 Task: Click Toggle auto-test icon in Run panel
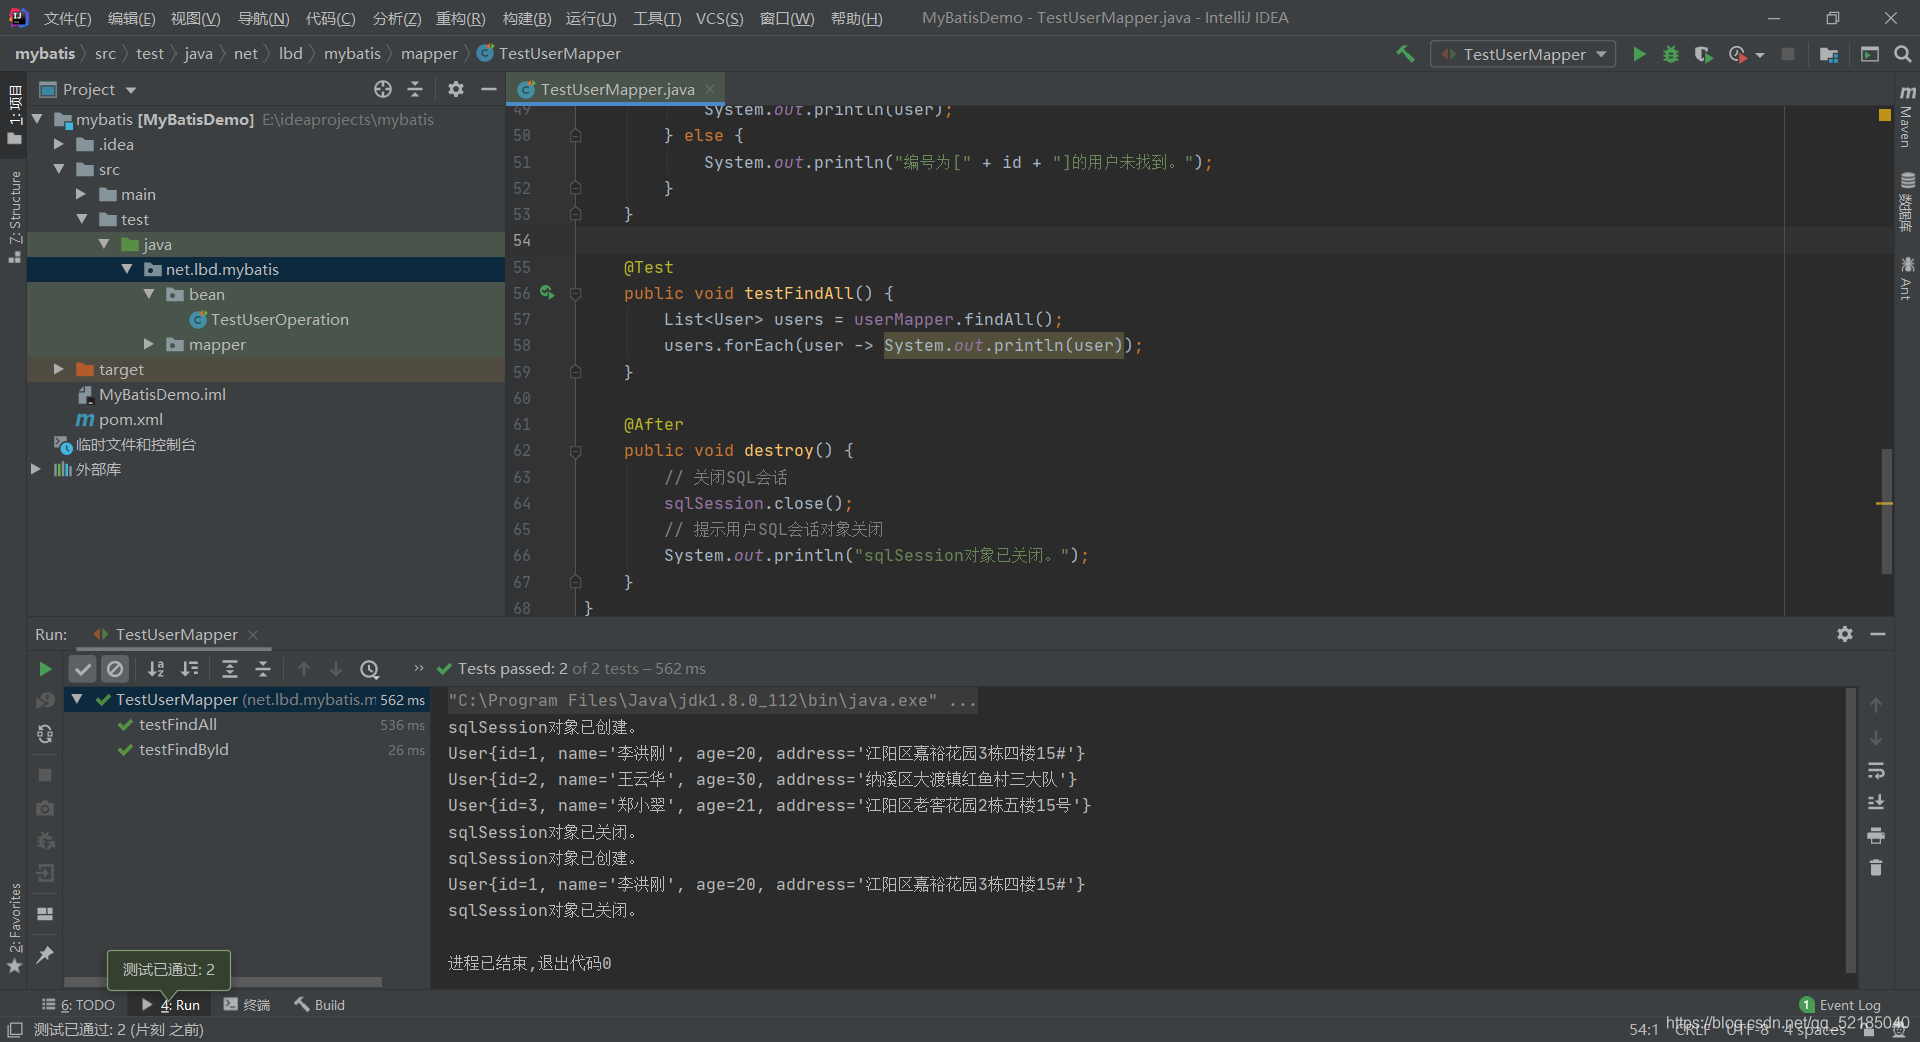pyautogui.click(x=45, y=734)
